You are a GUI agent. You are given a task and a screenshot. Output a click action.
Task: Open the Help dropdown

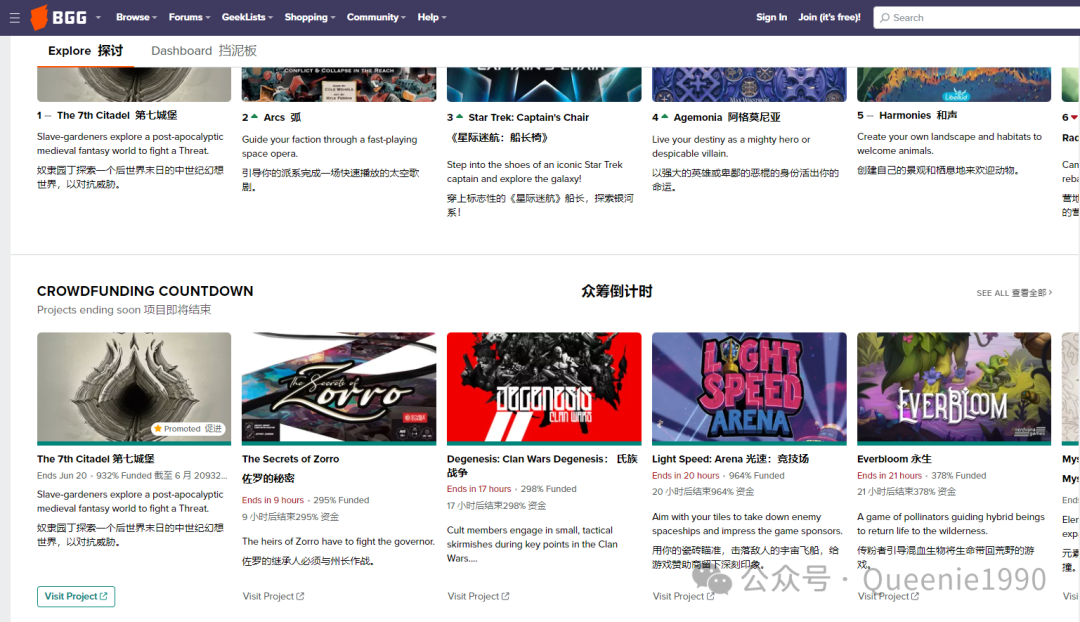(431, 17)
